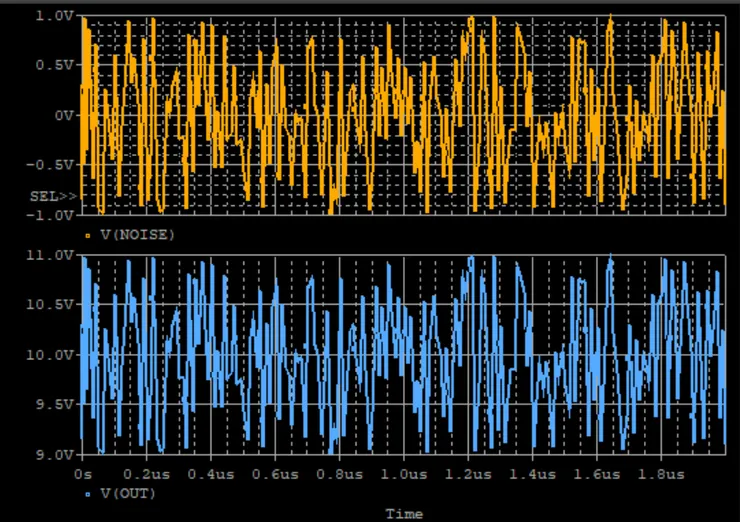Click the 10.5V axis label
This screenshot has height=522, width=740.
click(x=50, y=304)
